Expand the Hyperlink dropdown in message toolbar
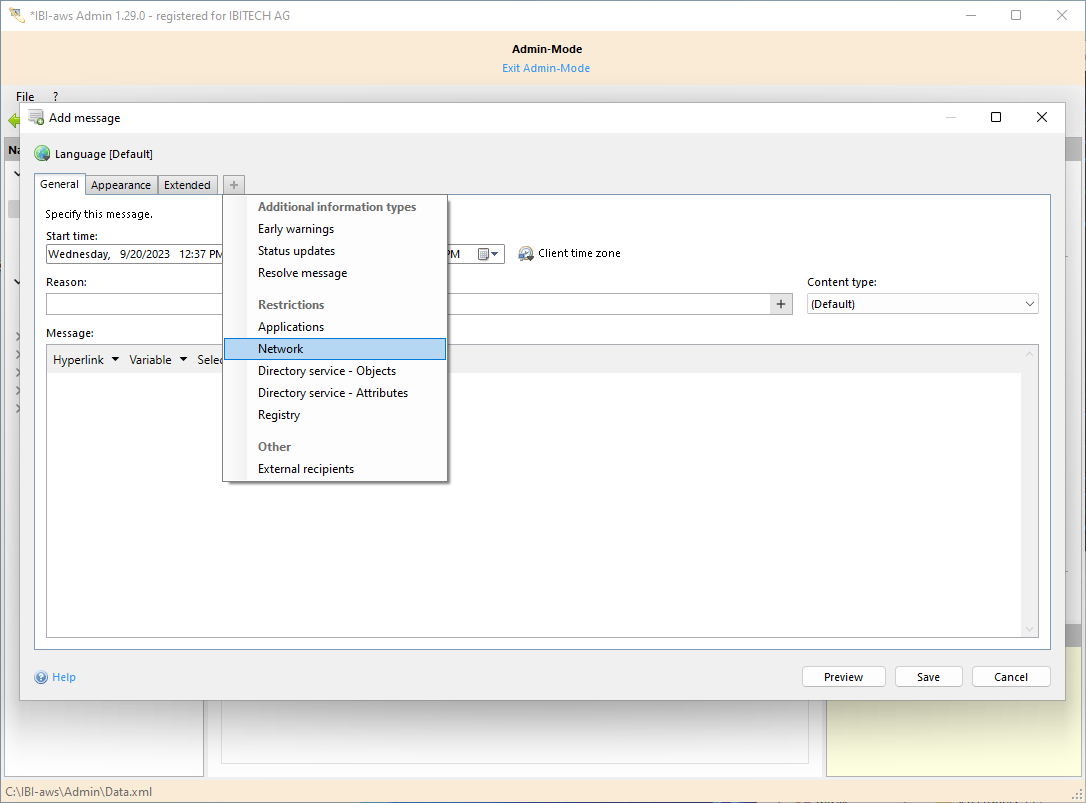1086x803 pixels. (x=86, y=360)
